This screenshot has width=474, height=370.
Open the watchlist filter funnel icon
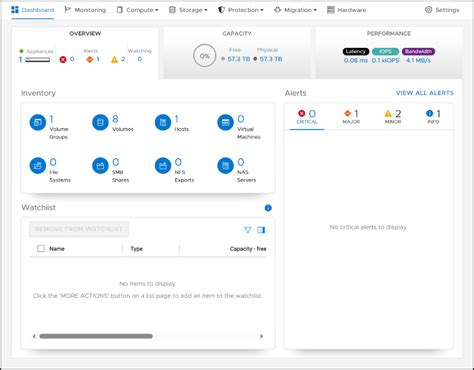pos(247,230)
